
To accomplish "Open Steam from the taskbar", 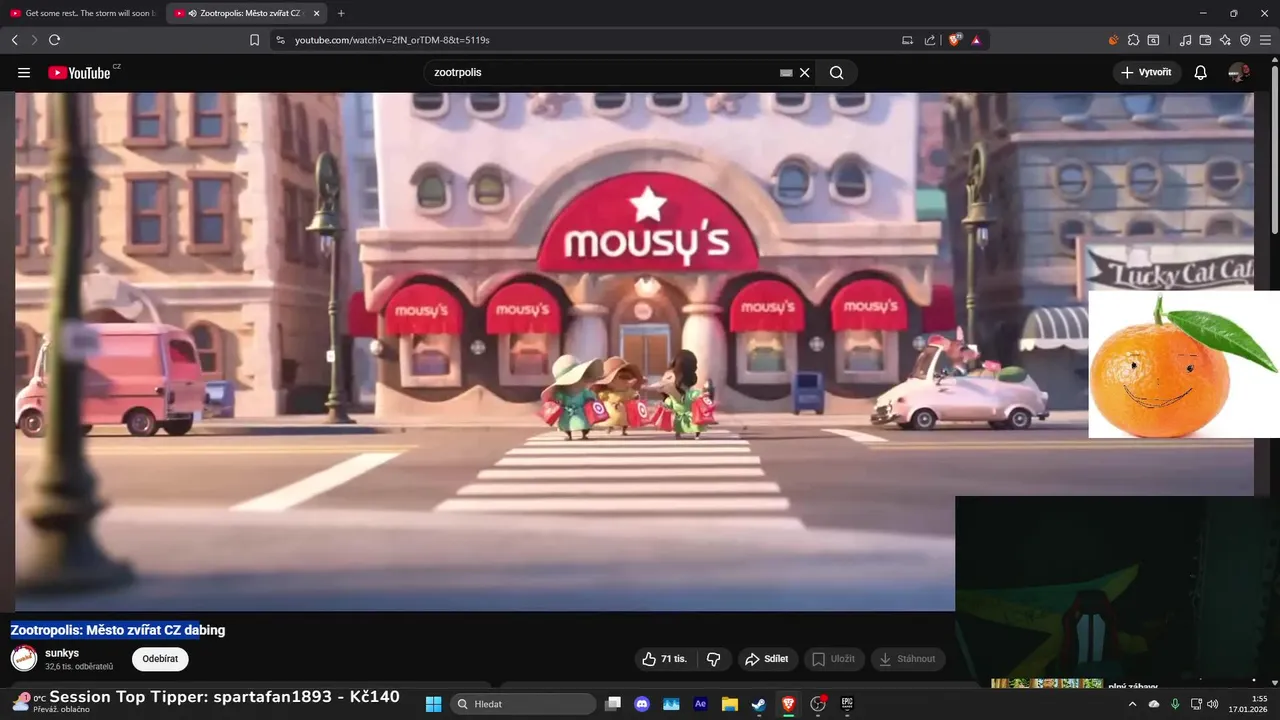I will point(758,704).
